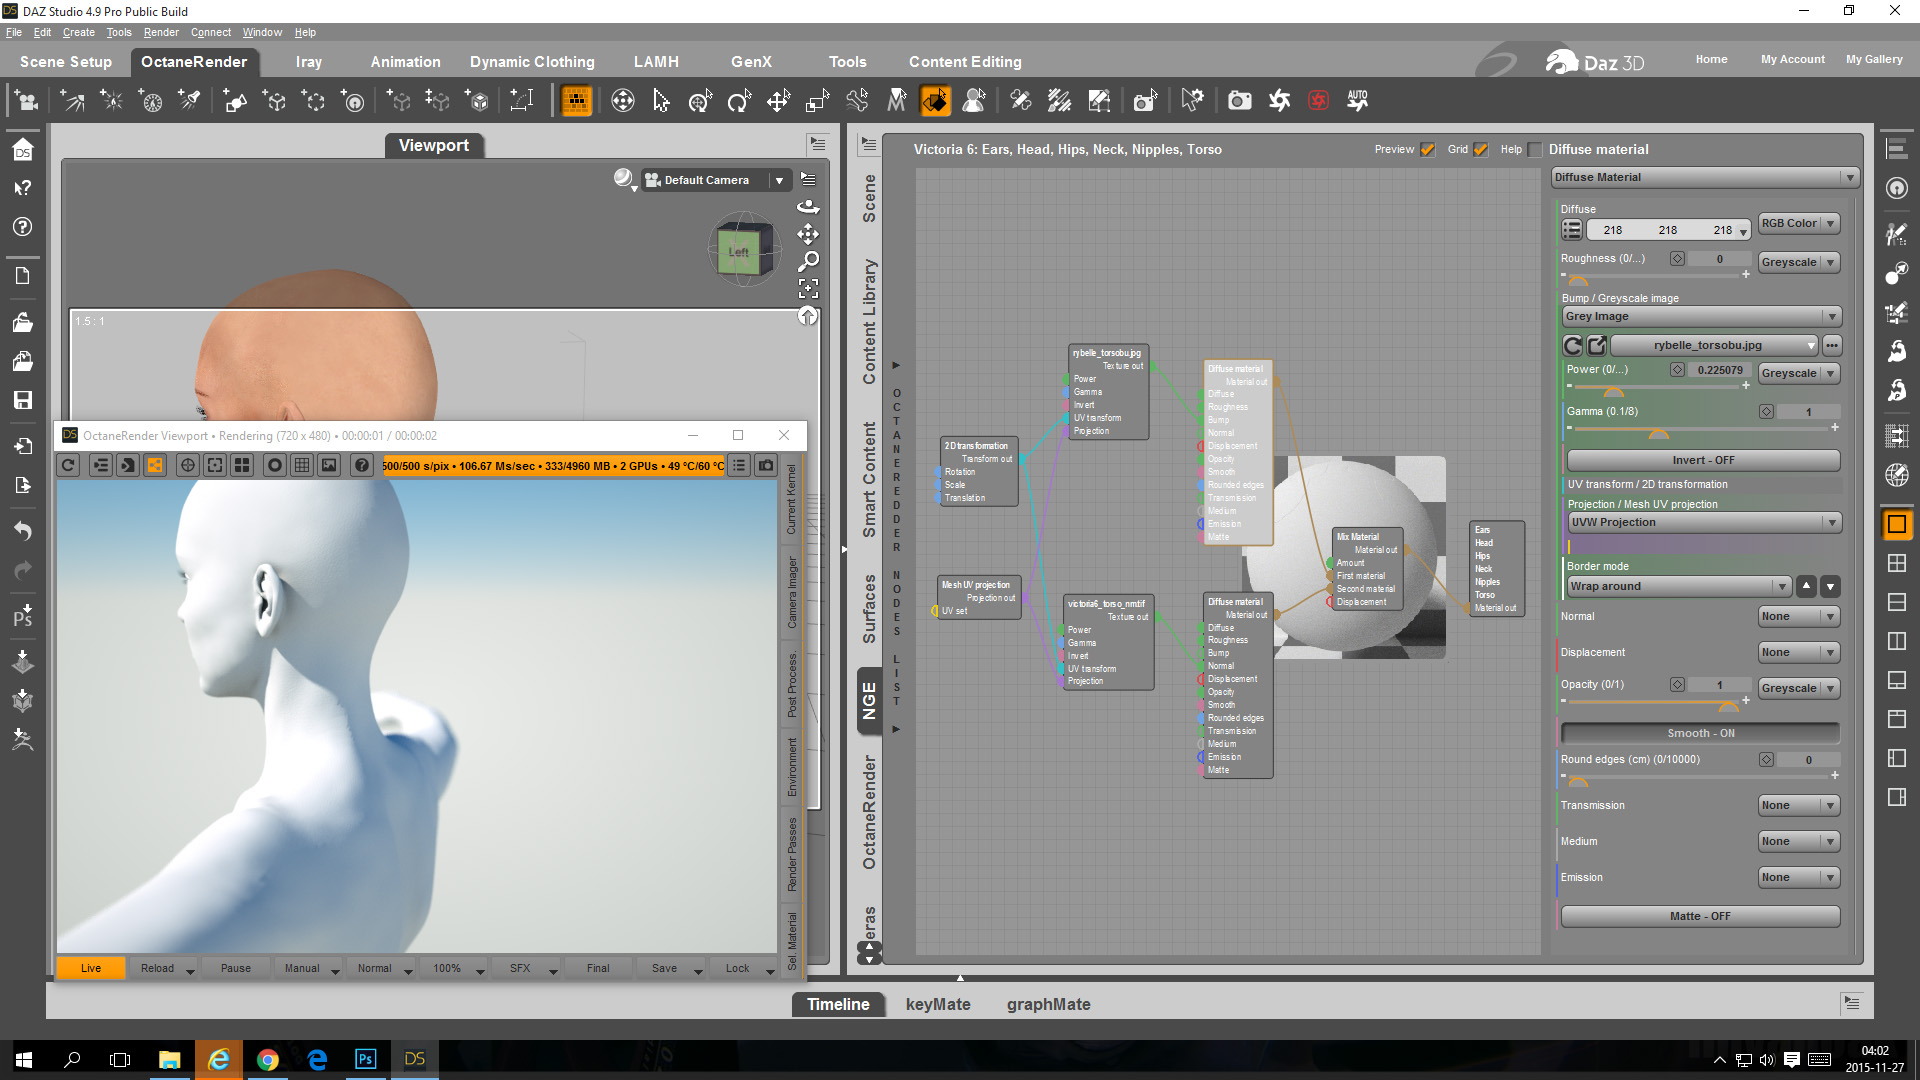Uncheck the Grid checkbox
This screenshot has height=1080, width=1920.
point(1481,150)
